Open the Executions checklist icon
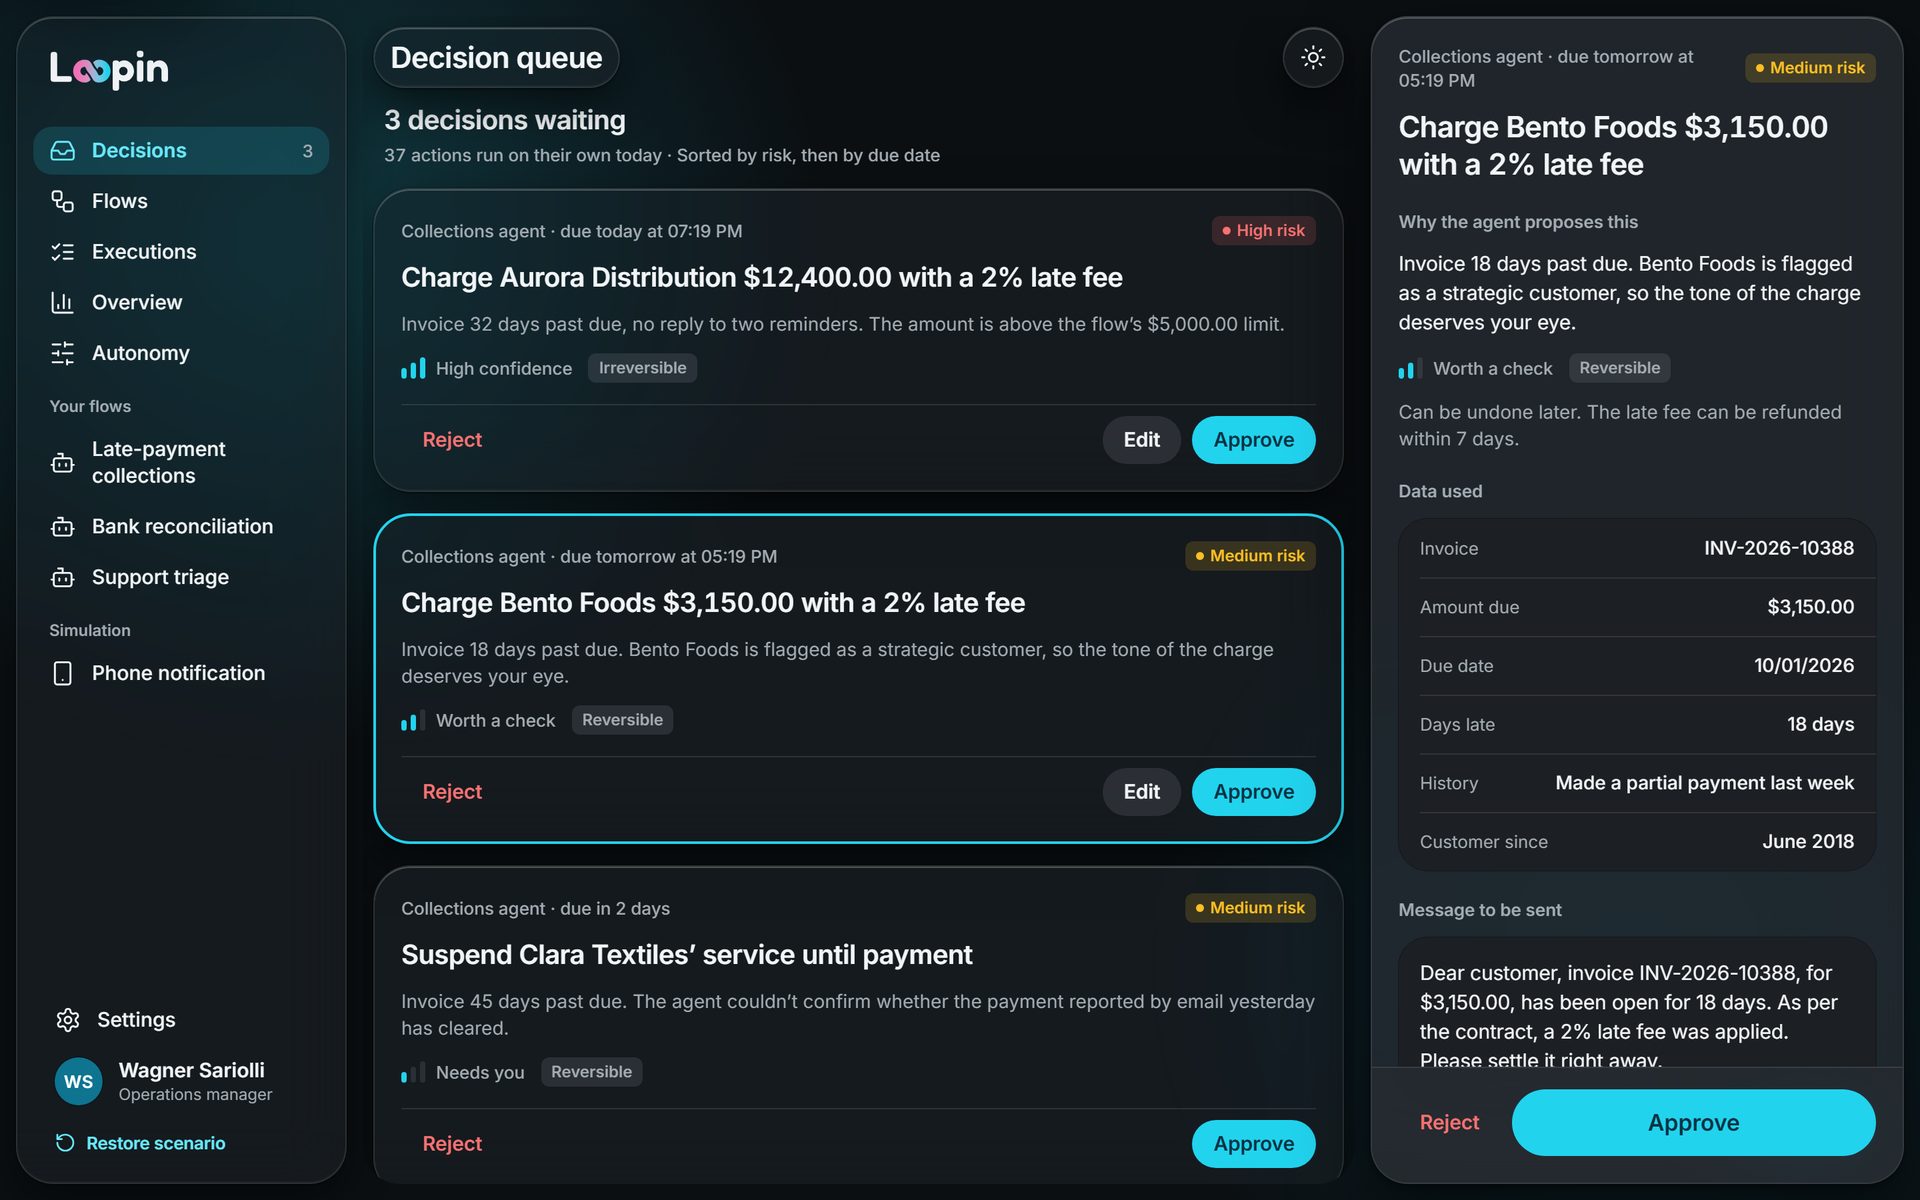The width and height of the screenshot is (1920, 1200). [x=63, y=252]
